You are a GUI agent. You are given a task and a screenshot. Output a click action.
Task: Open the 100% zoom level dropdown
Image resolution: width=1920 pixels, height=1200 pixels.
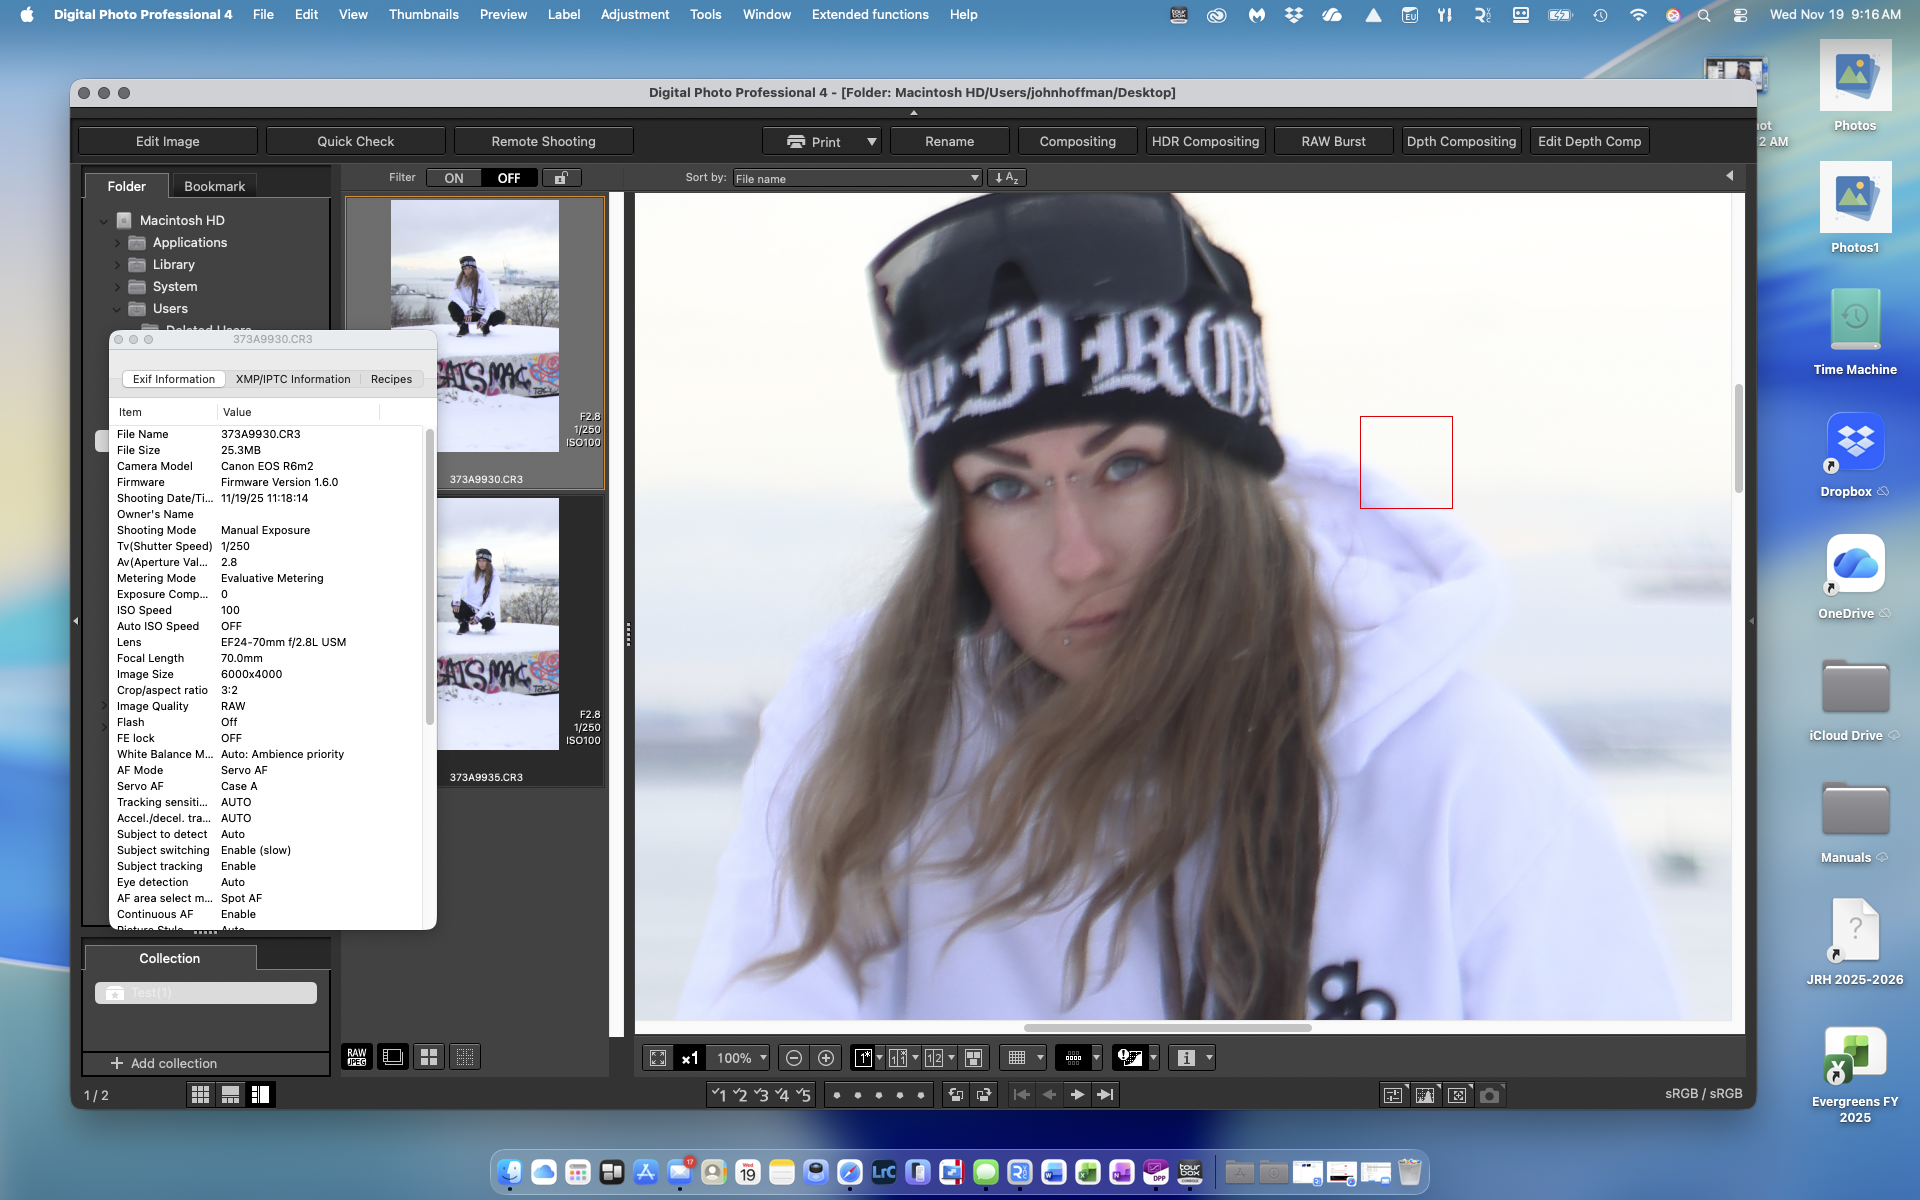(x=741, y=1058)
